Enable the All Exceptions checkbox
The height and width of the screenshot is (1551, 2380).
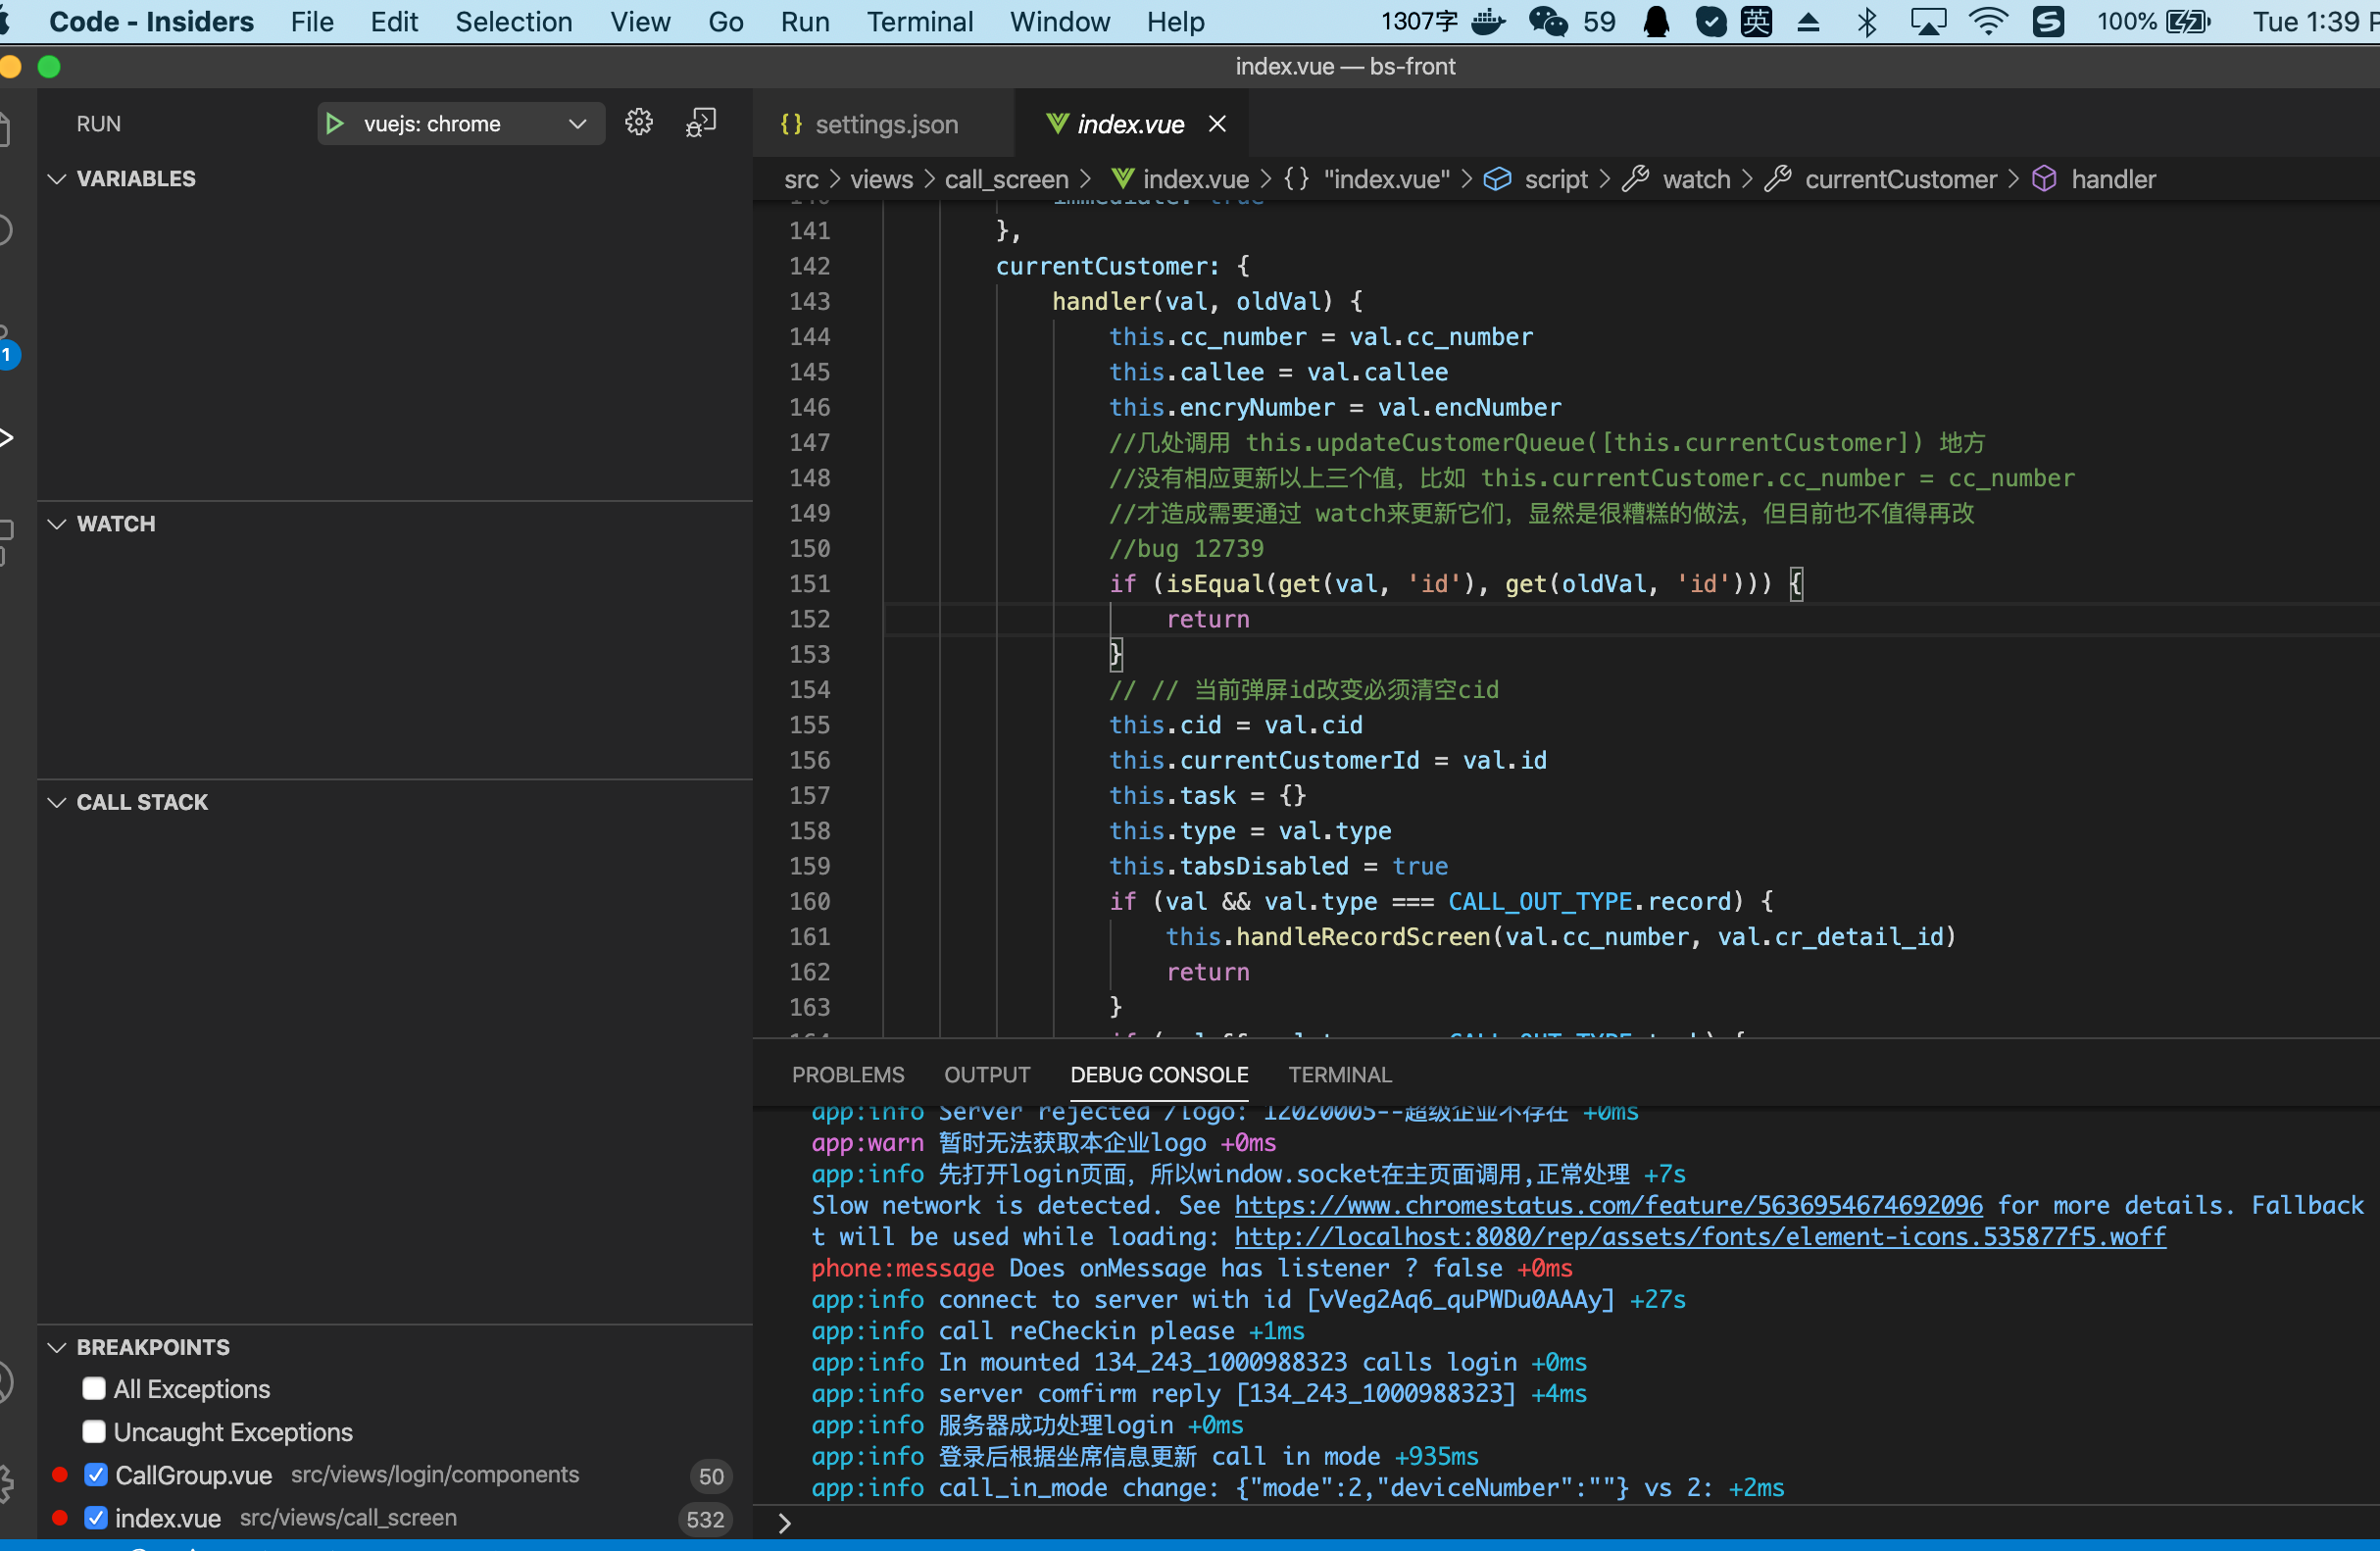(93, 1388)
